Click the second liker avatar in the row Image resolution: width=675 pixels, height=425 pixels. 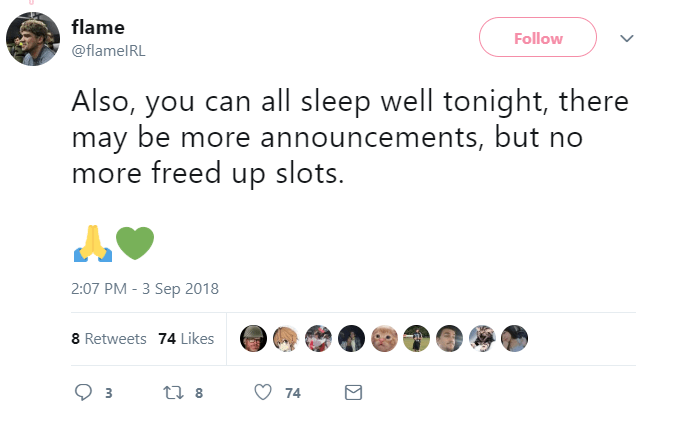tap(286, 339)
